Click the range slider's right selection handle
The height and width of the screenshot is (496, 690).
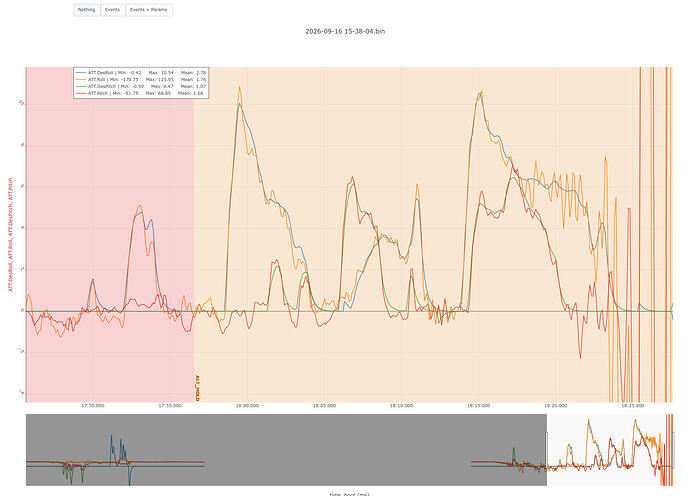[673, 450]
